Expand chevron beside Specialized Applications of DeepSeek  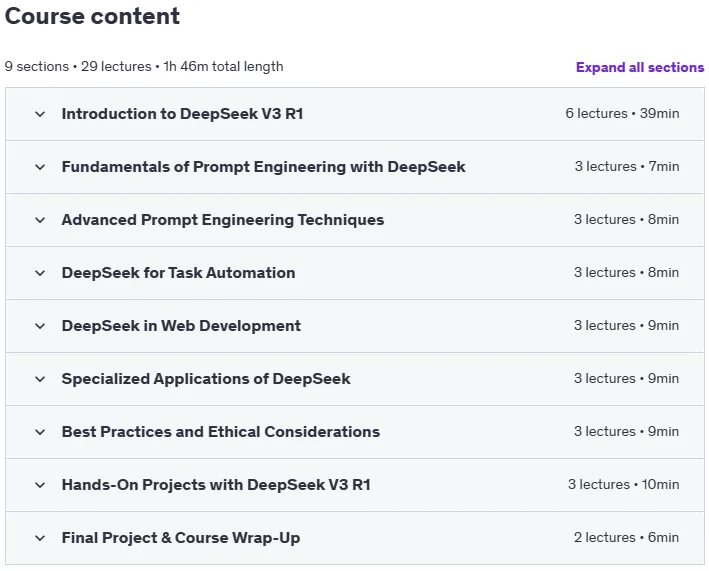coord(40,379)
